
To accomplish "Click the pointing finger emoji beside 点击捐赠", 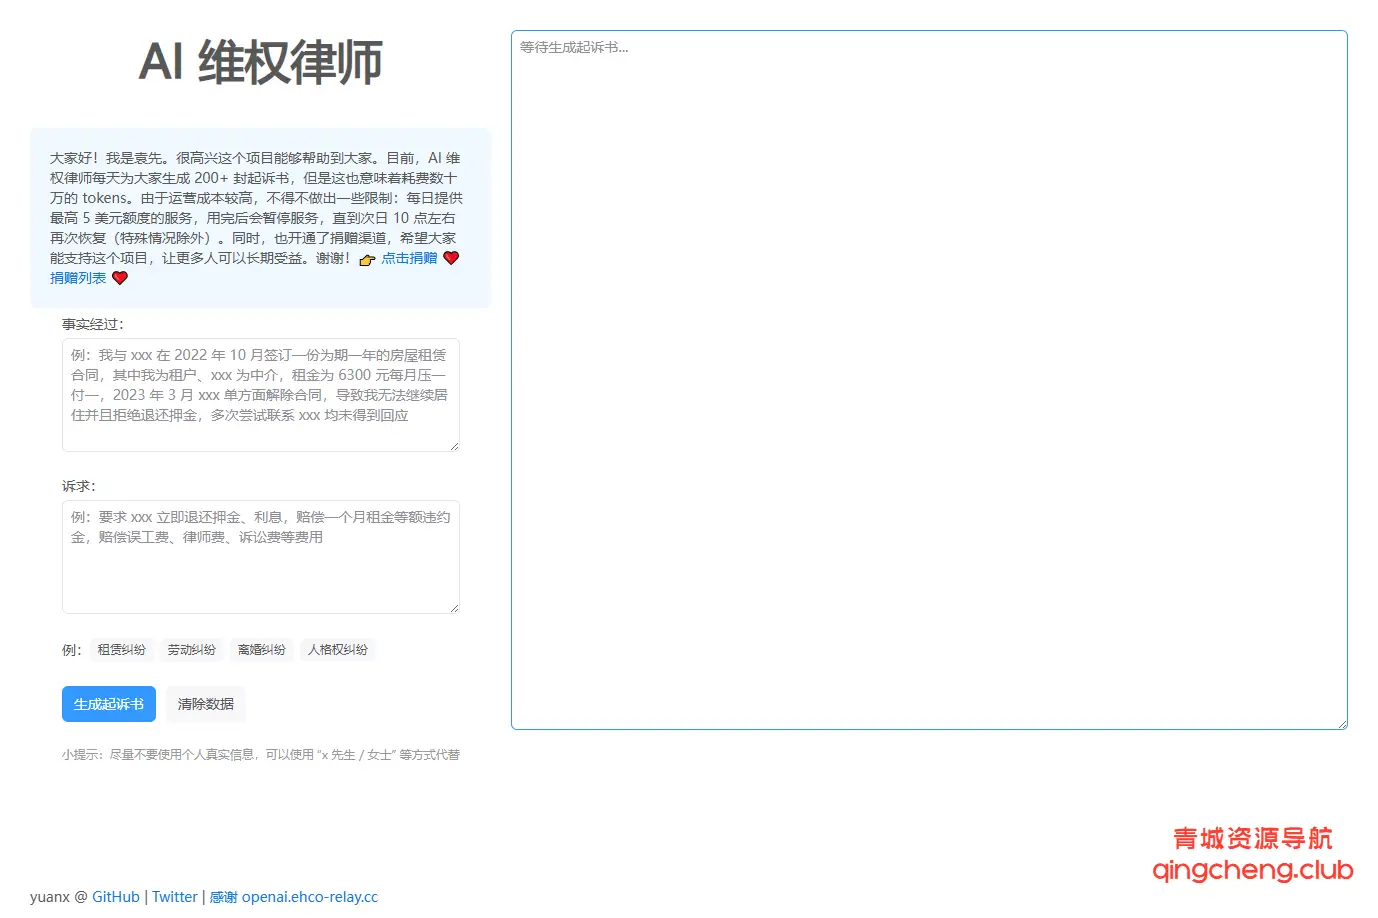I will (367, 258).
